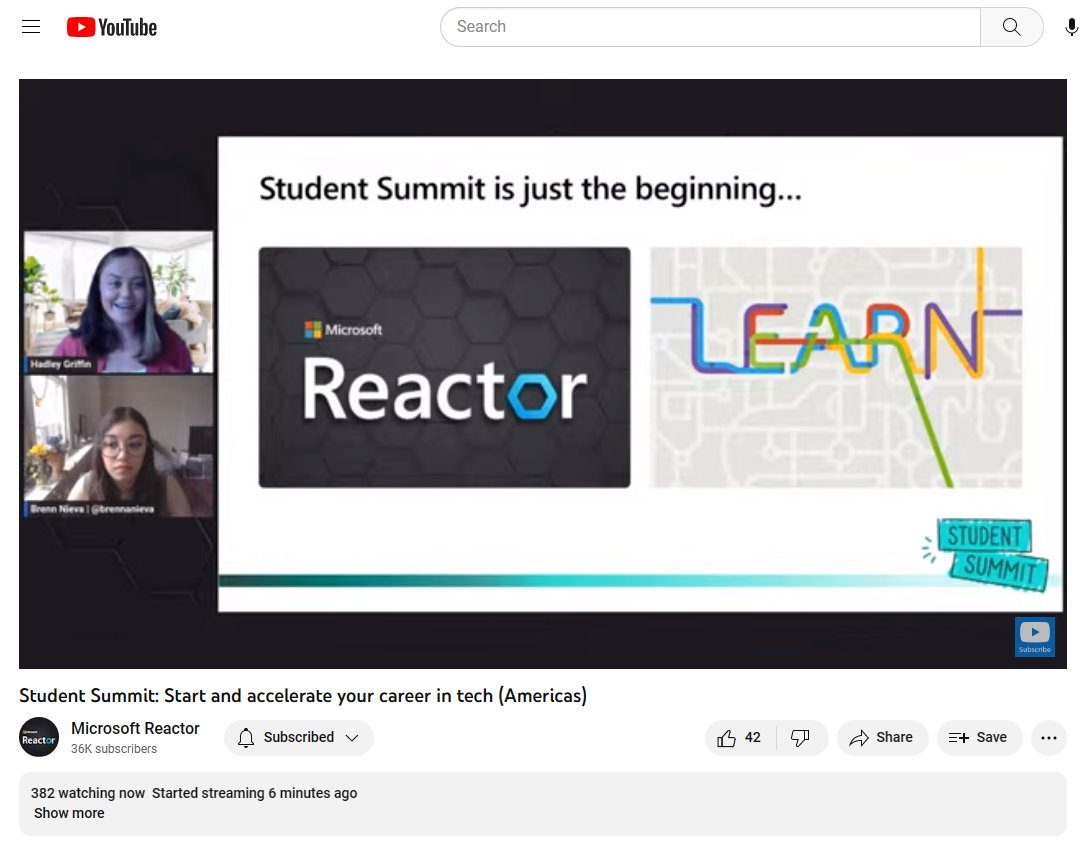This screenshot has width=1083, height=841.
Task: Click the like count showing 42
Action: pos(752,737)
